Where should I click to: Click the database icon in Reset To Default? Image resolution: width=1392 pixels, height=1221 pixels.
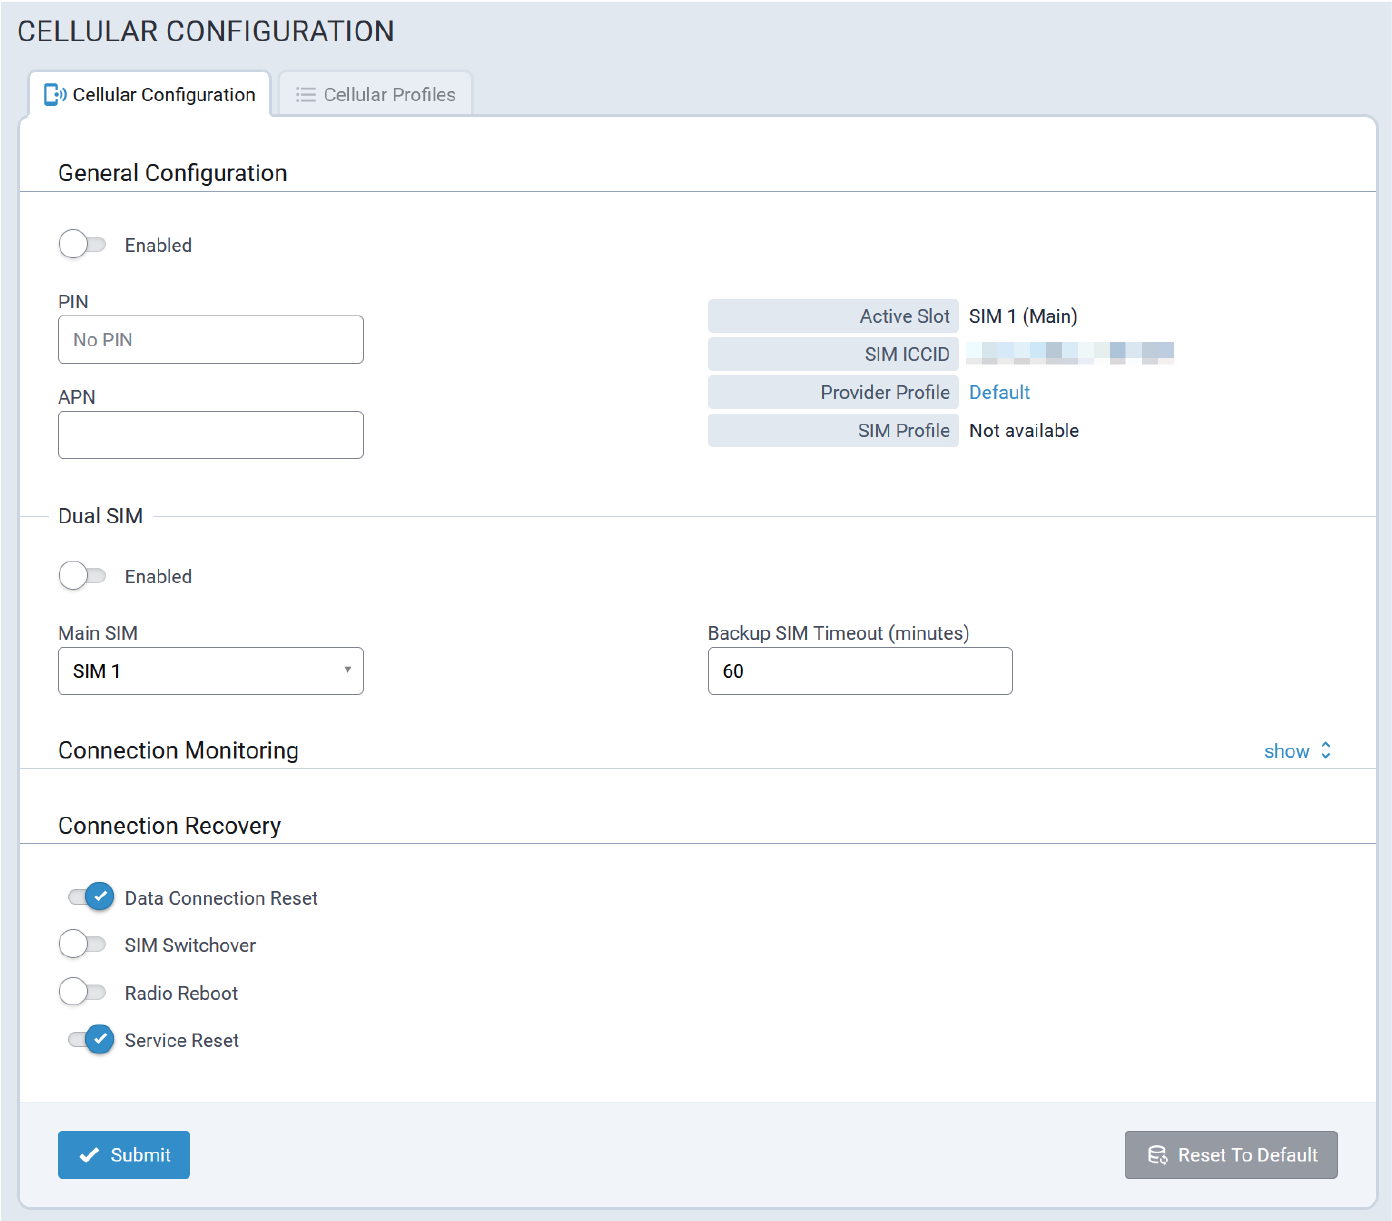pyautogui.click(x=1157, y=1155)
